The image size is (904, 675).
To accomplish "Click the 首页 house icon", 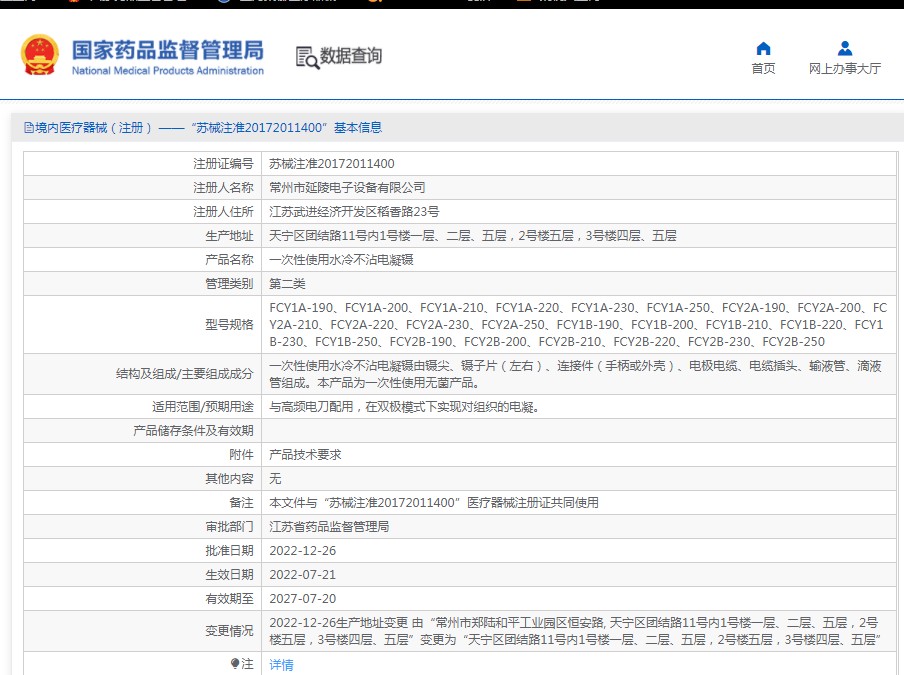I will click(x=763, y=49).
